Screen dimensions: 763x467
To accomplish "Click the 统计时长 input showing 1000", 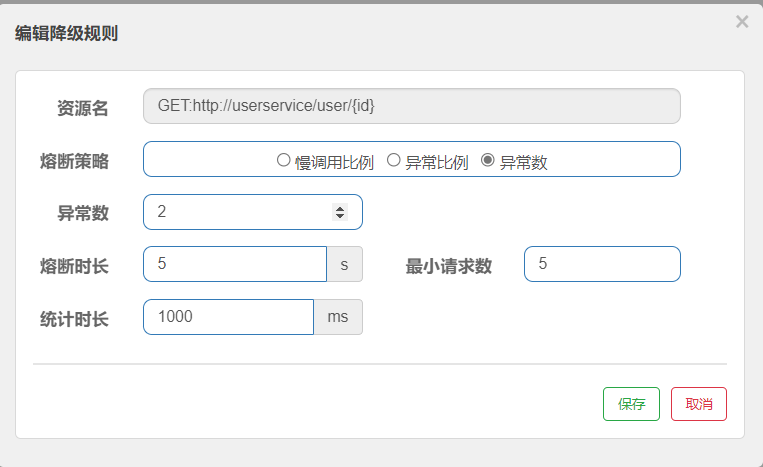I will click(228, 317).
